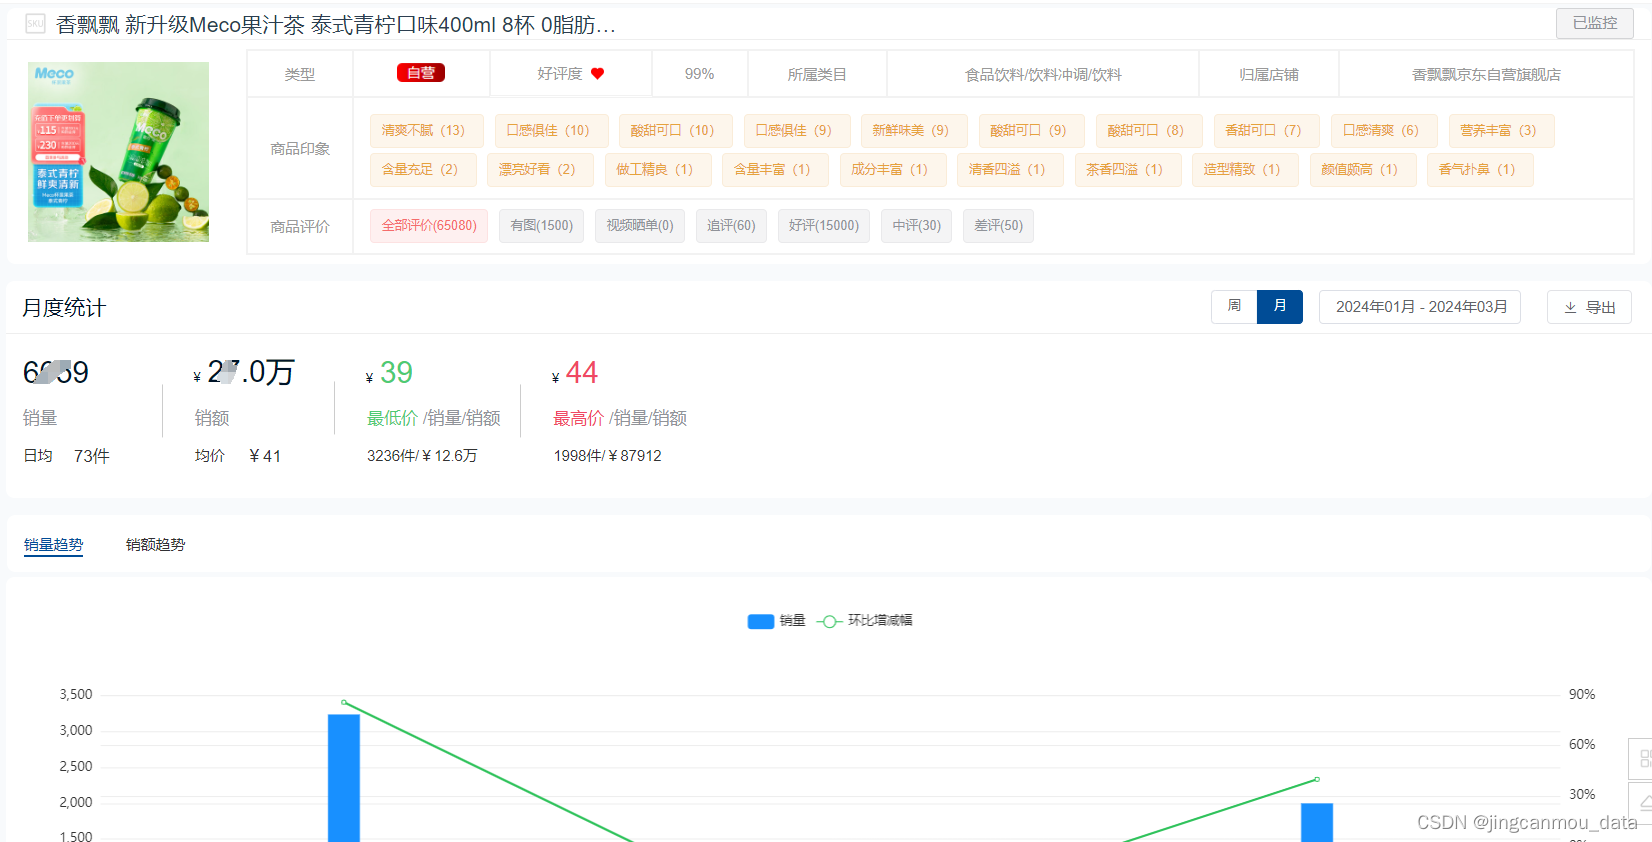
Task: Switch statistics to 月 view
Action: (1280, 306)
